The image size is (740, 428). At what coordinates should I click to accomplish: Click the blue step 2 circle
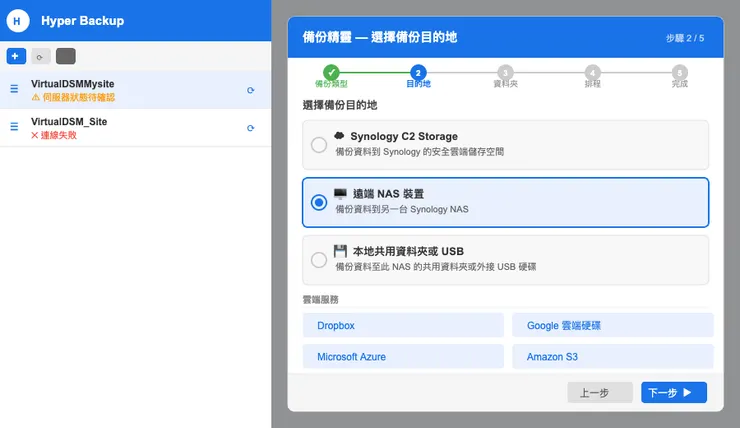click(x=418, y=73)
